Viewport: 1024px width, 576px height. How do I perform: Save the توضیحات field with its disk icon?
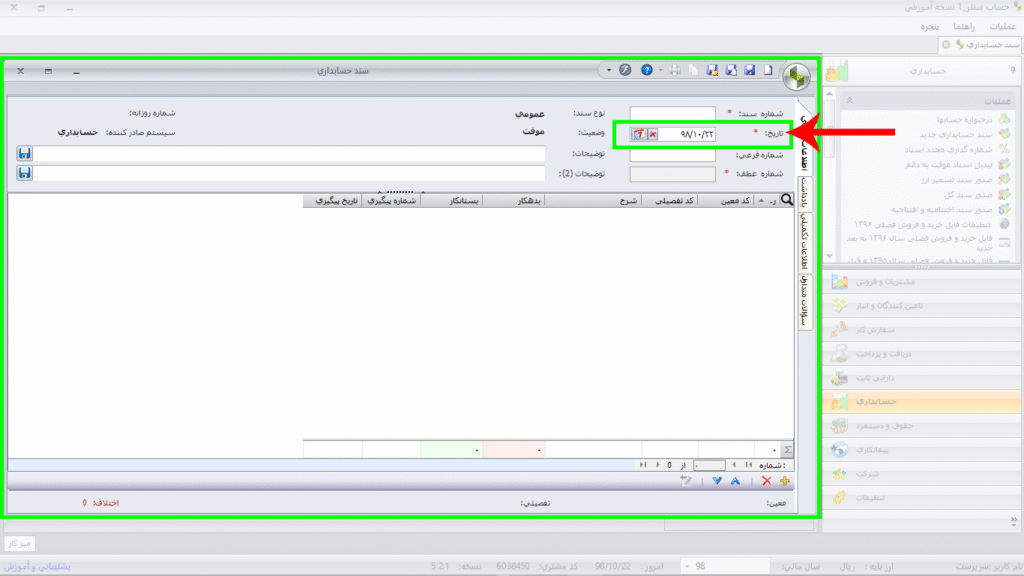coord(24,153)
